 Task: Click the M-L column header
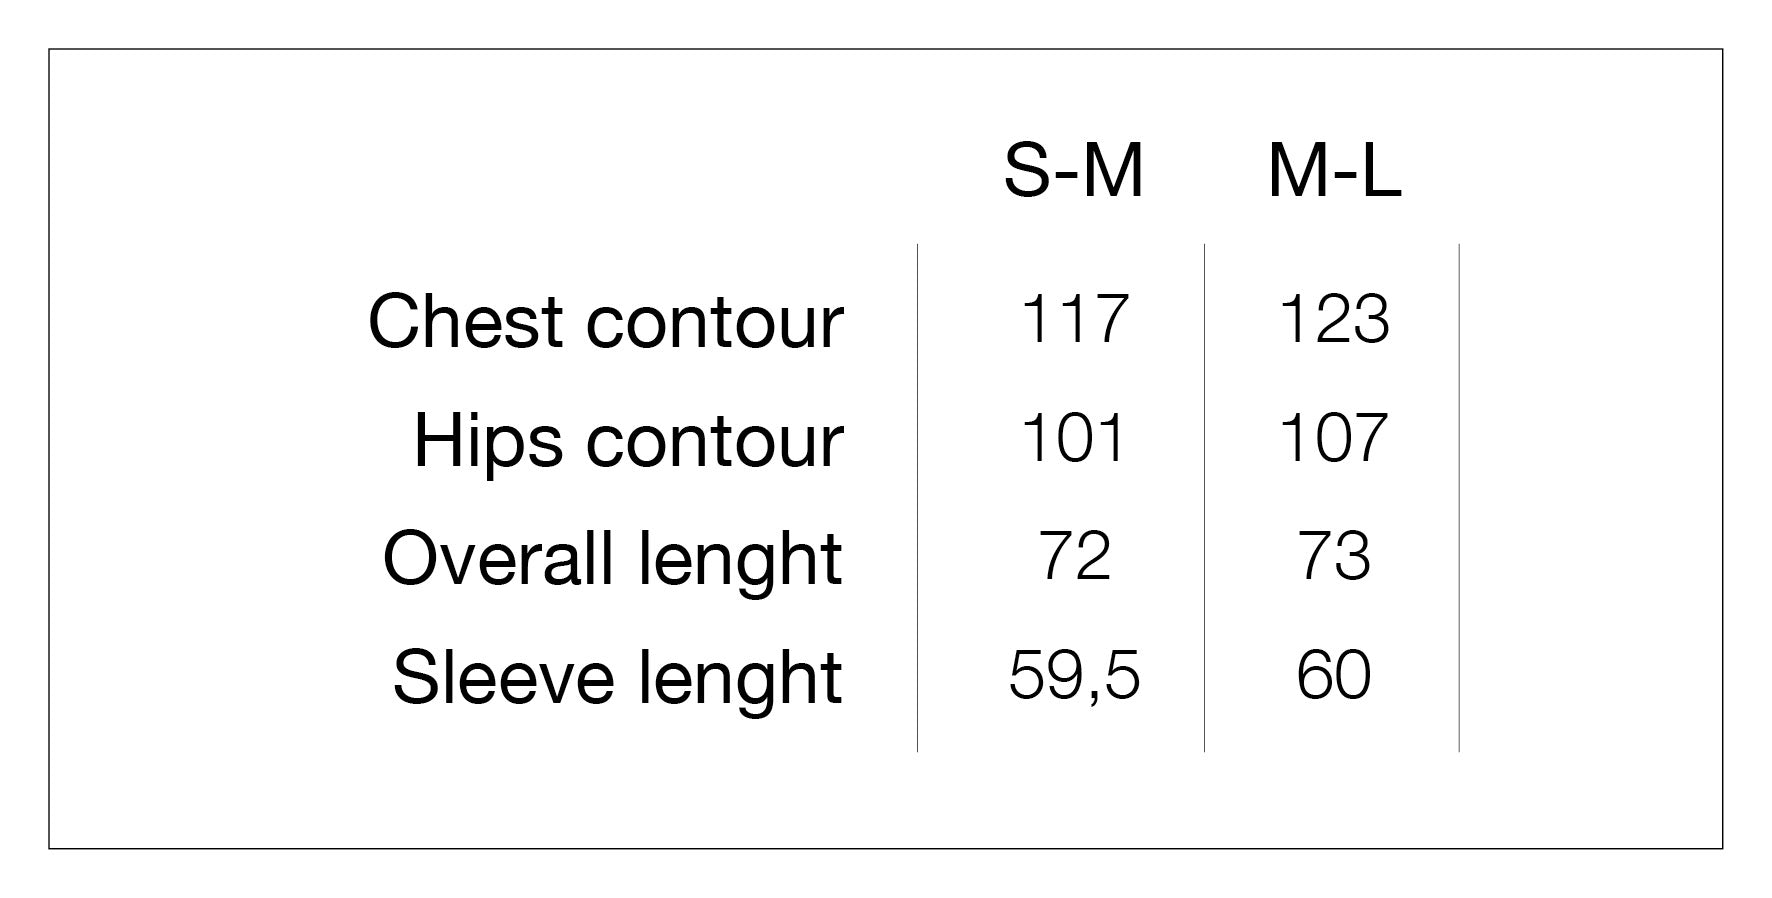coord(1334,171)
